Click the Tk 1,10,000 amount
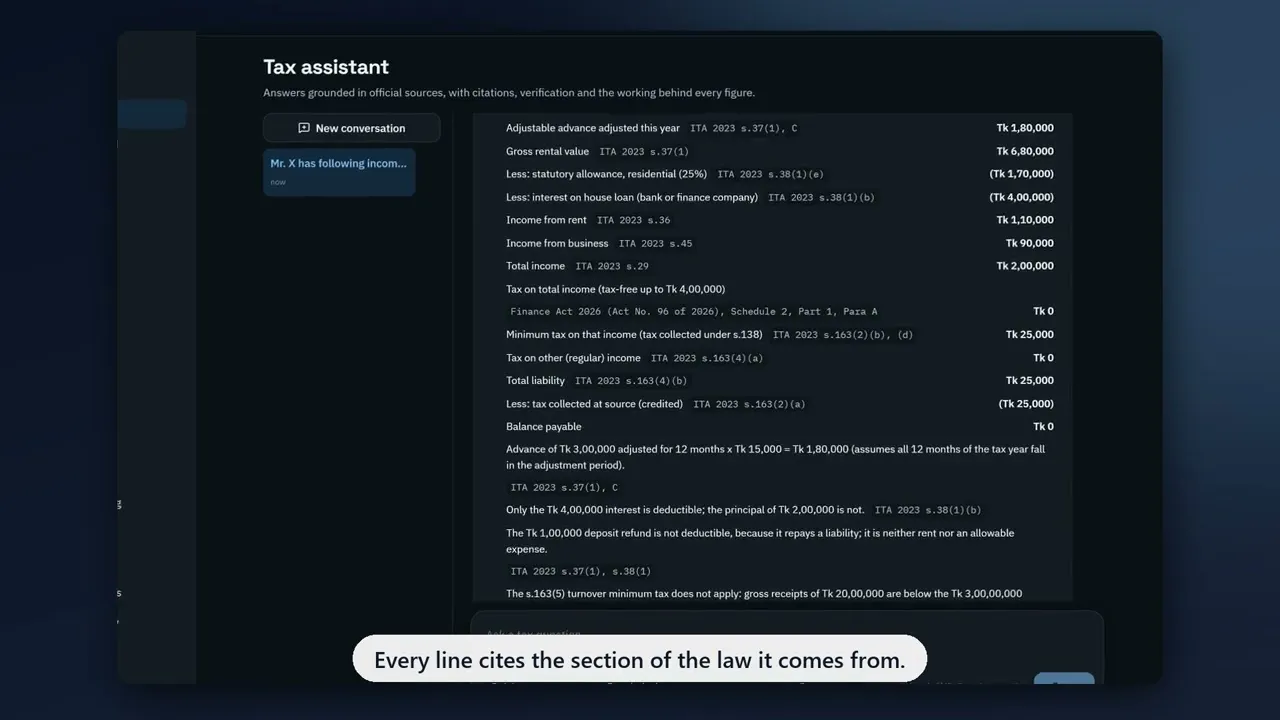Image resolution: width=1280 pixels, height=720 pixels. click(1025, 220)
